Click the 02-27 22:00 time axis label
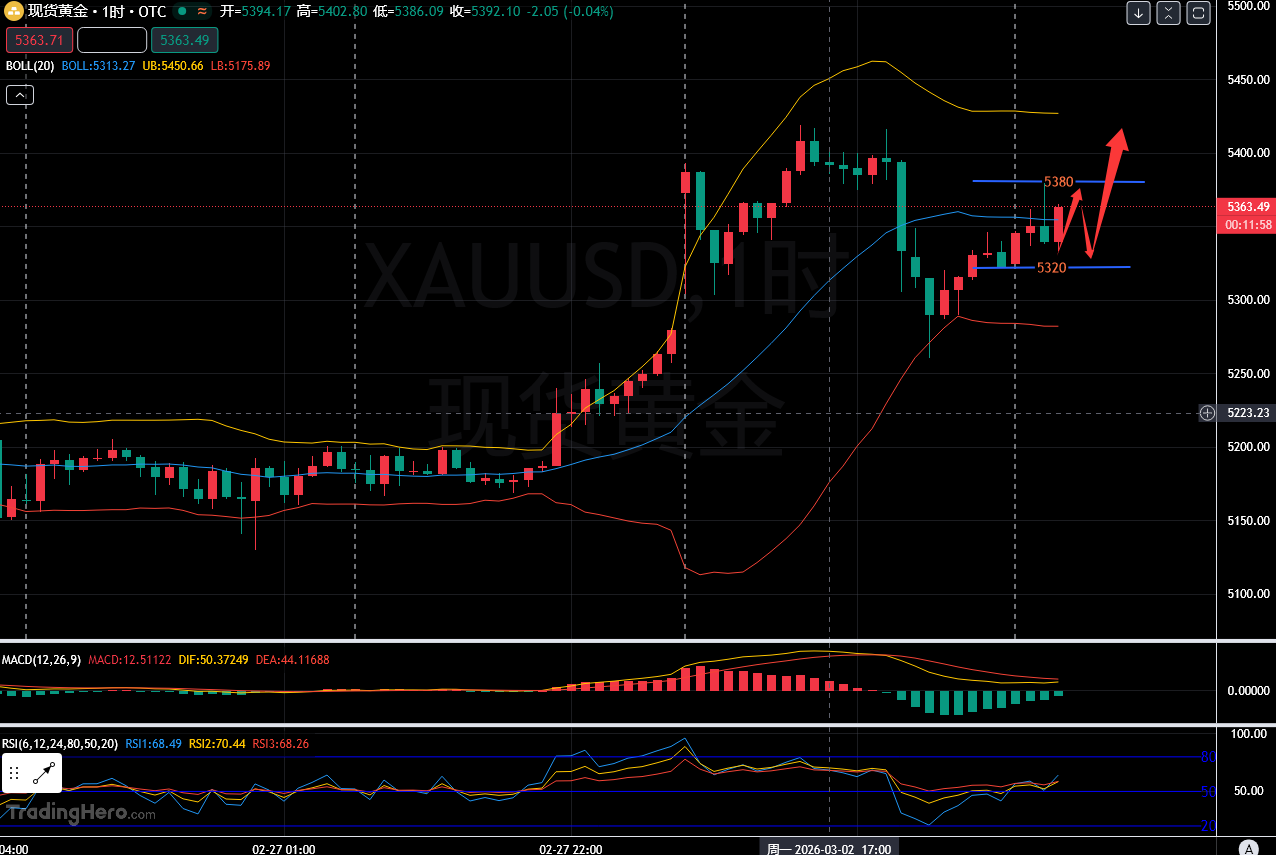 click(x=571, y=849)
